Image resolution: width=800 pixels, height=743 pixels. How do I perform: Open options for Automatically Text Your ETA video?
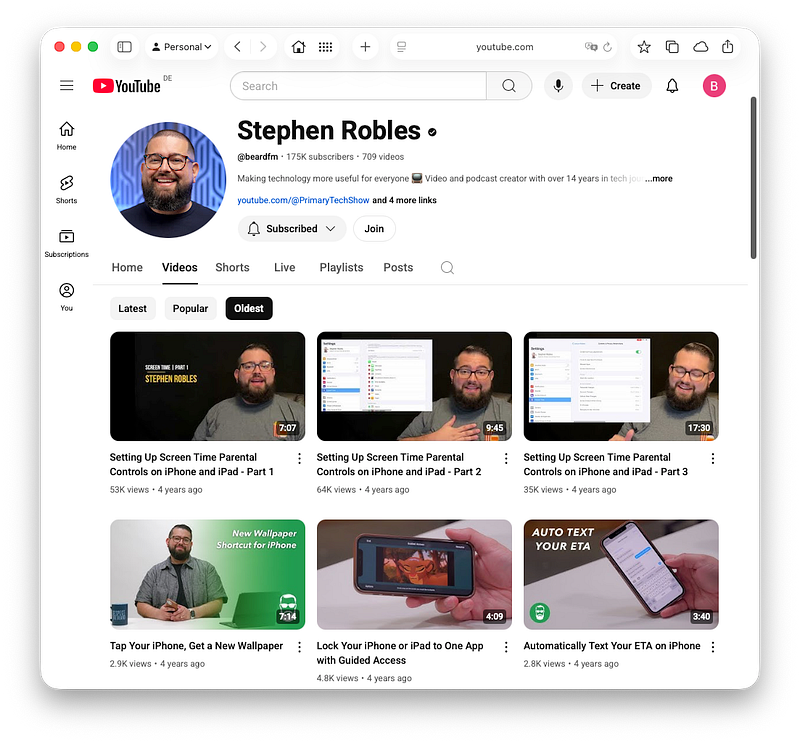coord(713,647)
